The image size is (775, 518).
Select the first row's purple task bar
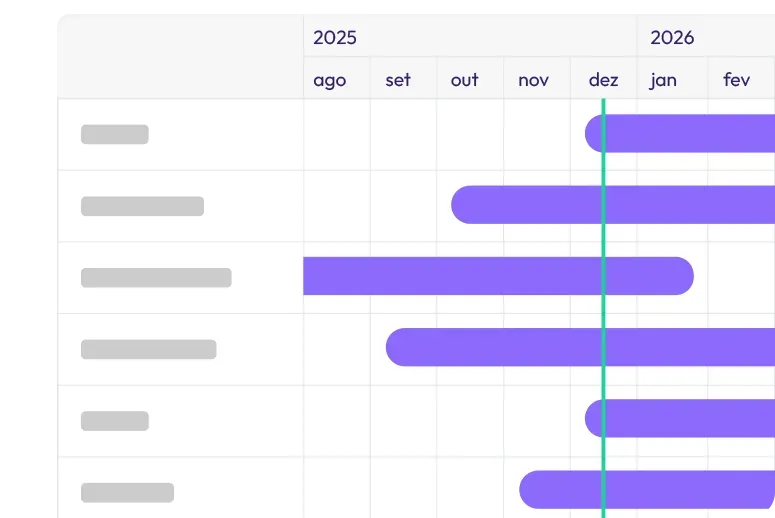click(690, 133)
